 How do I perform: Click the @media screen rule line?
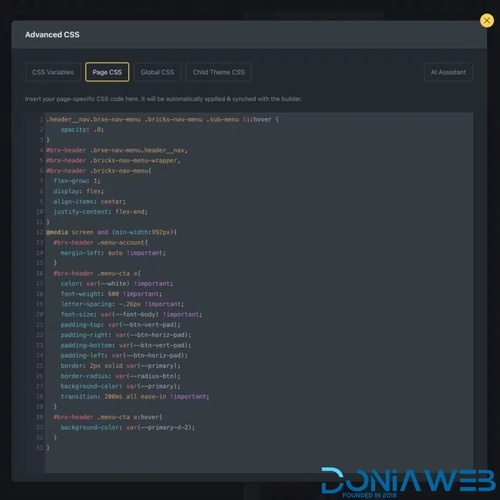[x=112, y=232]
